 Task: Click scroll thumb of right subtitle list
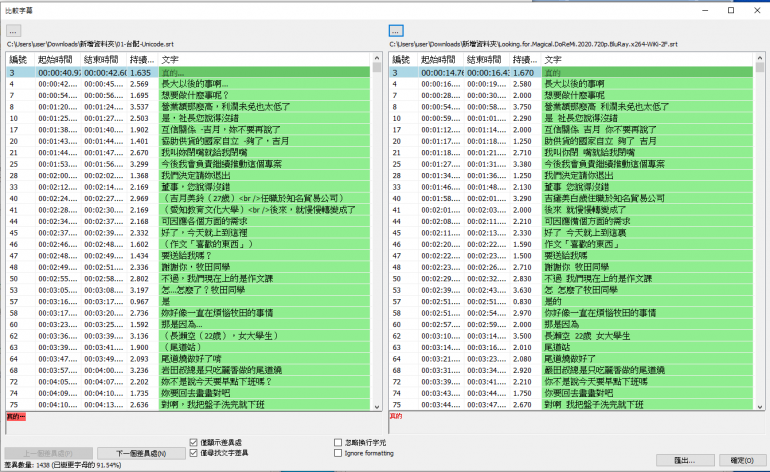[x=760, y=67]
